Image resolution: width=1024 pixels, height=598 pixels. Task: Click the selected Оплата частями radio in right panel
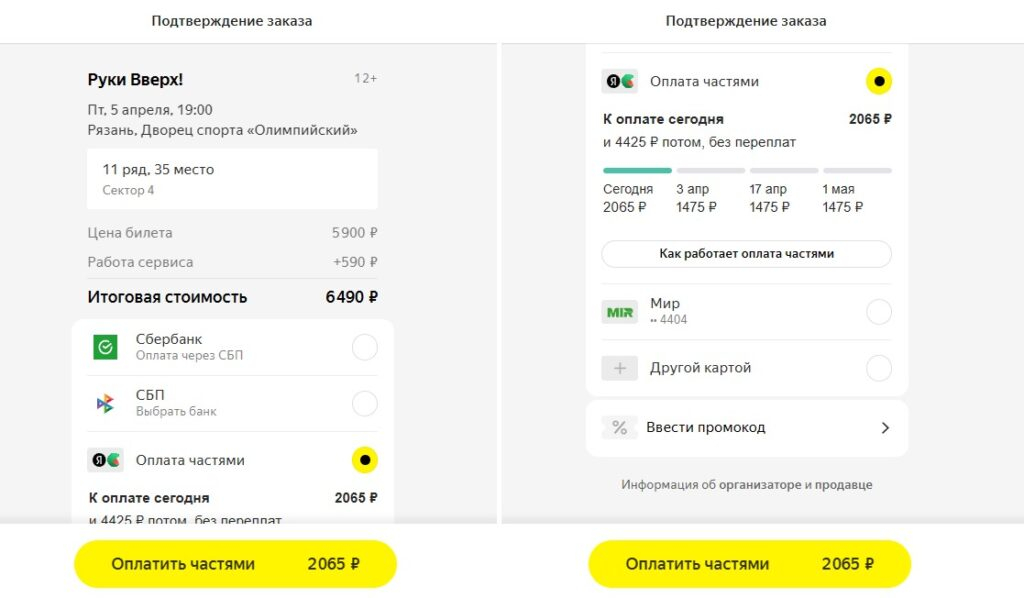[878, 81]
